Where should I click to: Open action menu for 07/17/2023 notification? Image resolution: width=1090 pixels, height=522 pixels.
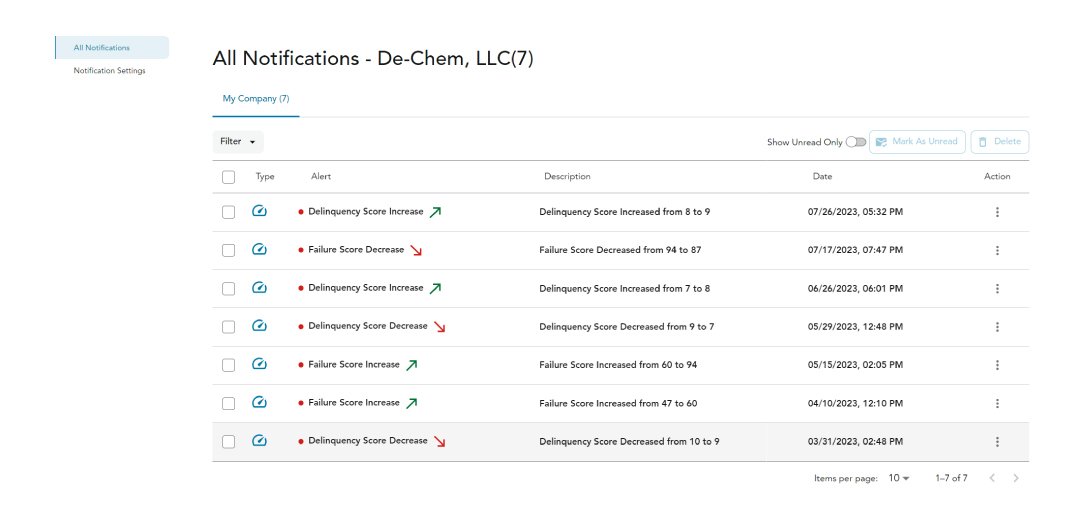pos(997,250)
